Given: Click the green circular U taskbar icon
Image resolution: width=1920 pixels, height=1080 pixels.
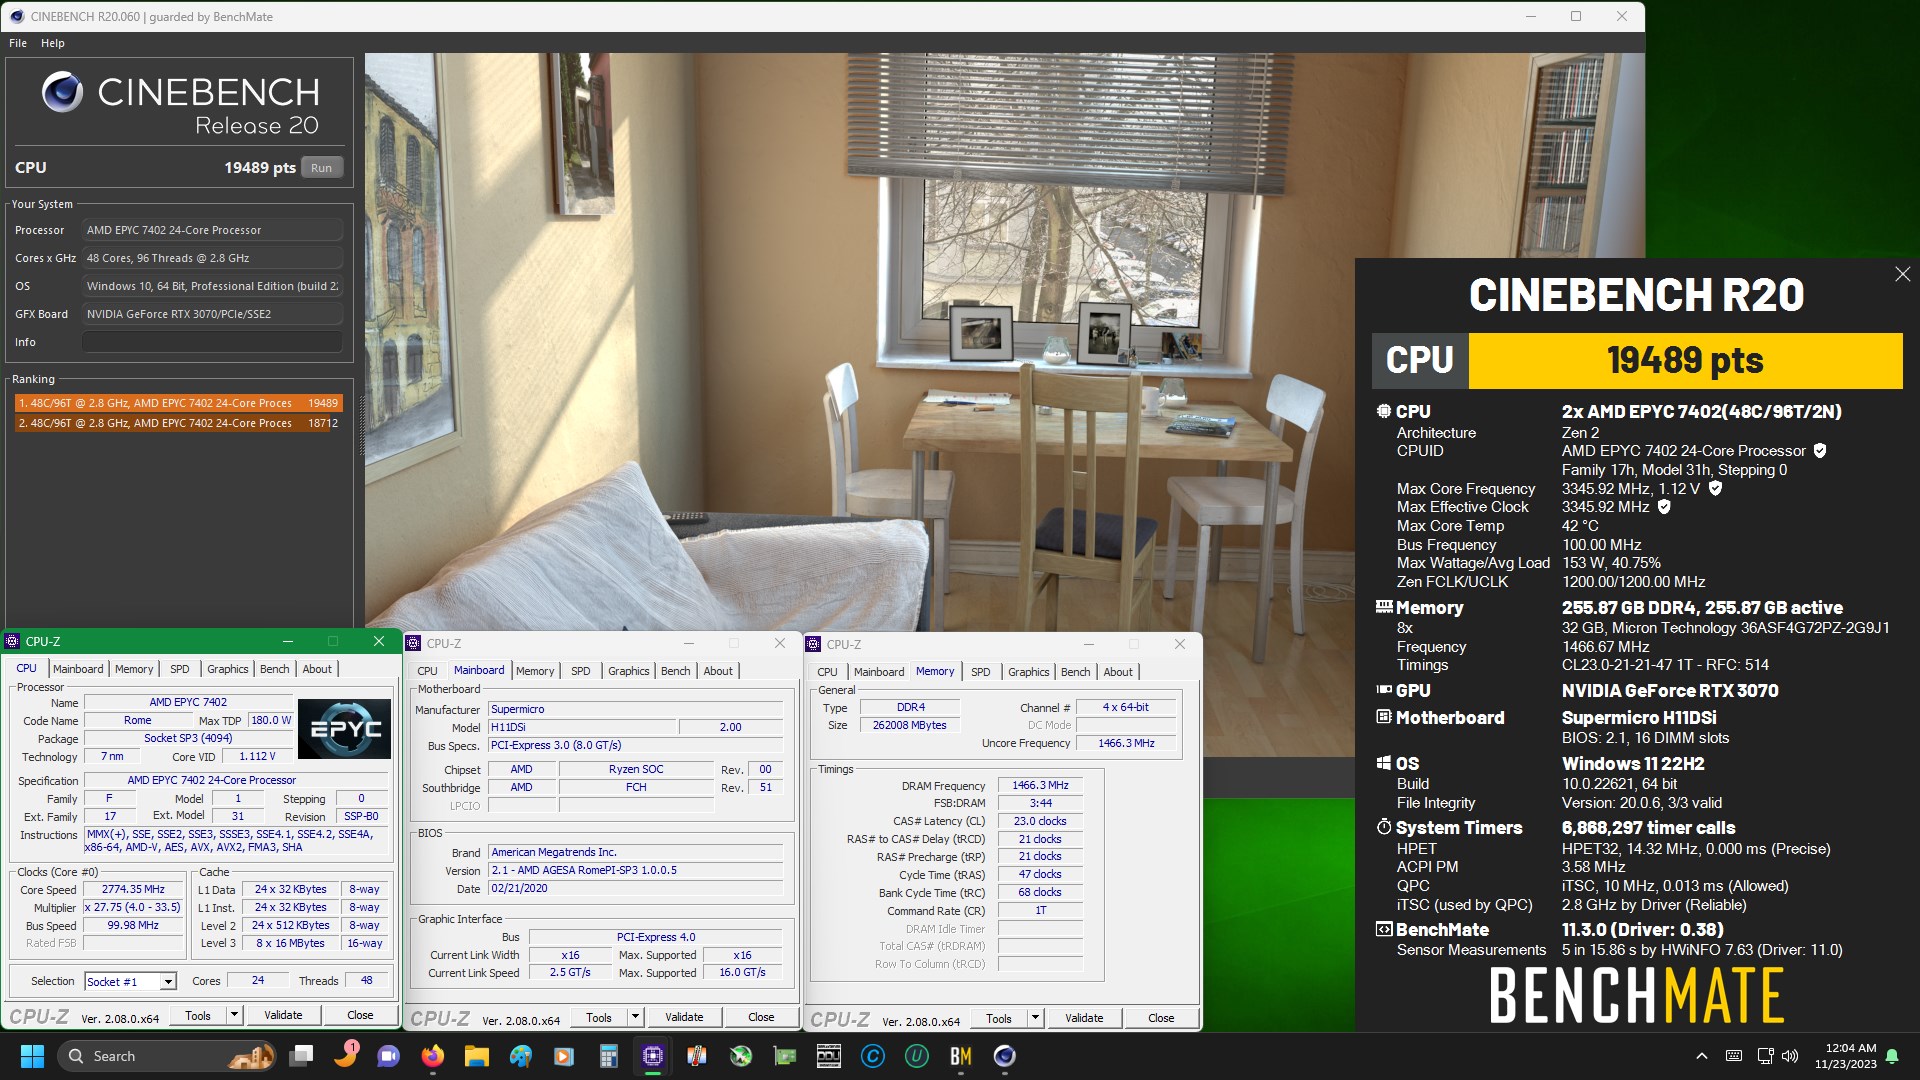Looking at the screenshot, I should click(917, 1056).
